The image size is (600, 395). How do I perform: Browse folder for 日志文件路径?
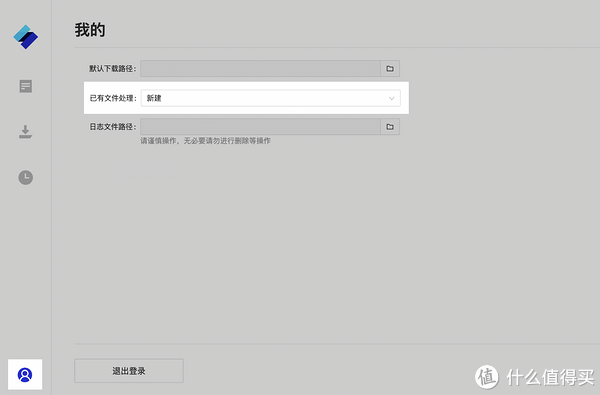pyautogui.click(x=390, y=127)
